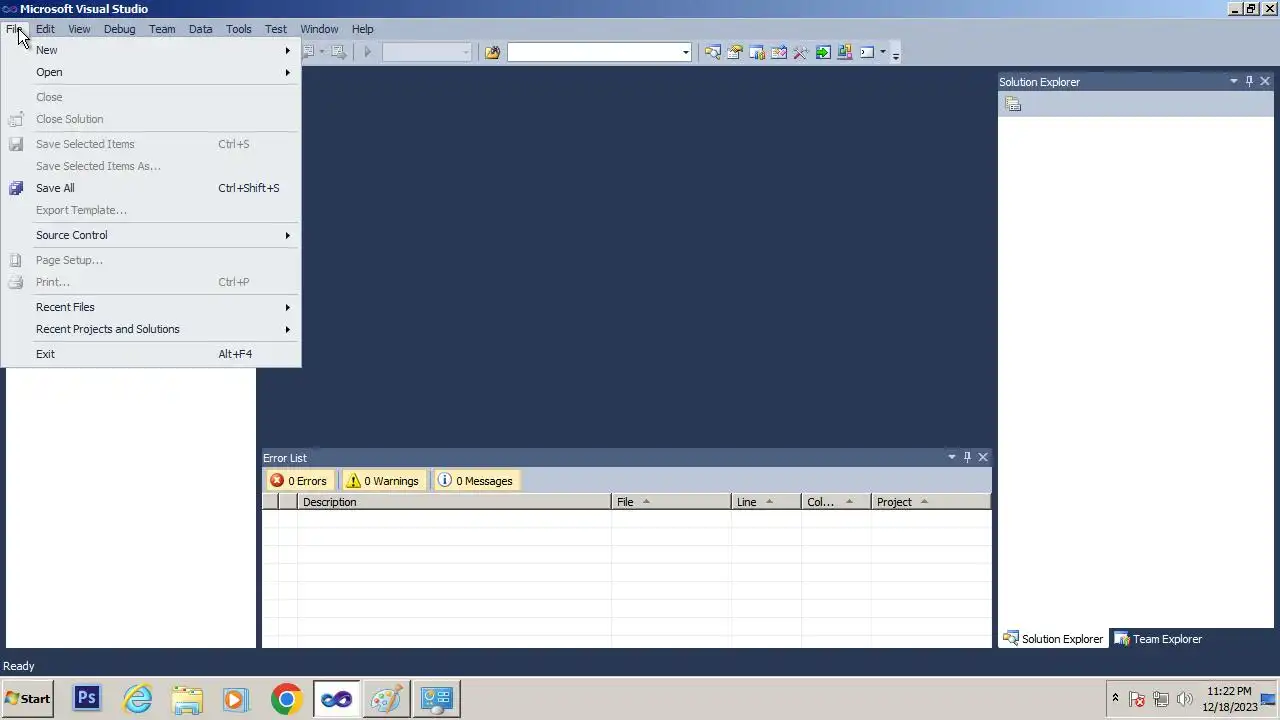
Task: Expand the Recent Files submenu
Action: (x=150, y=307)
